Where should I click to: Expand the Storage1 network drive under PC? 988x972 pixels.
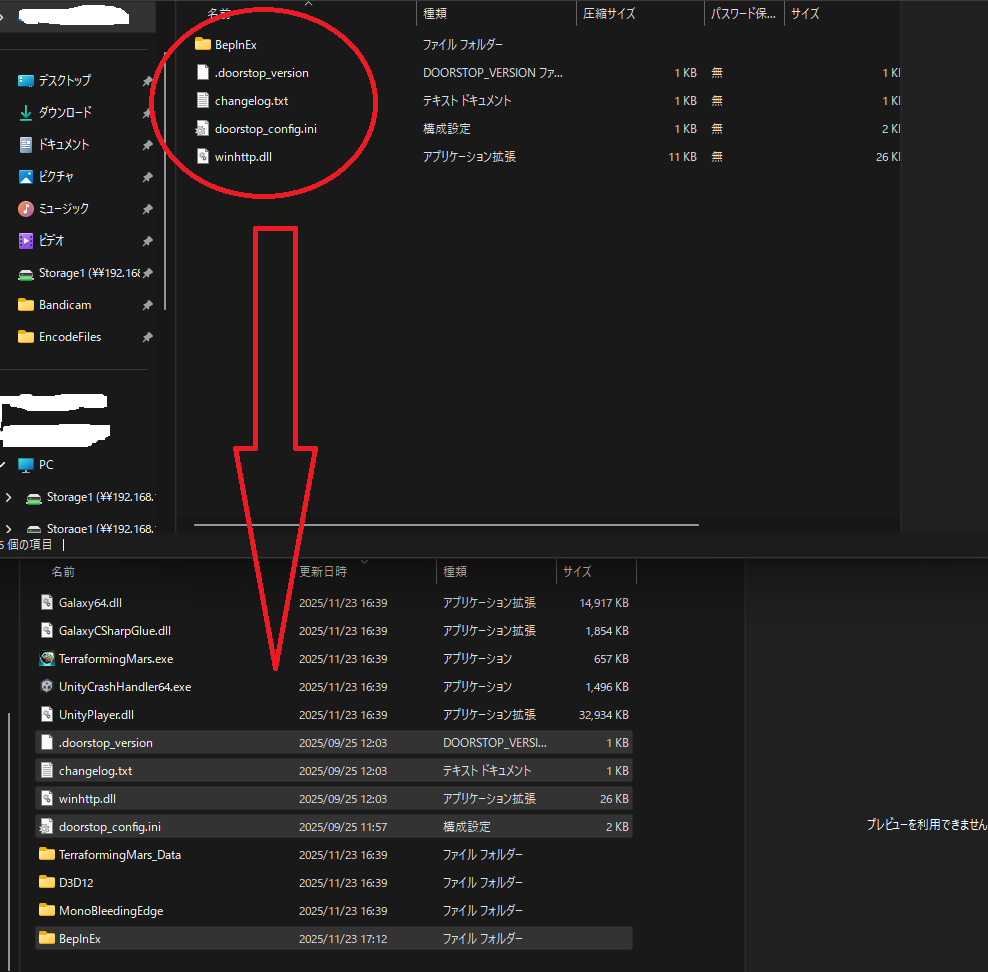pos(8,497)
